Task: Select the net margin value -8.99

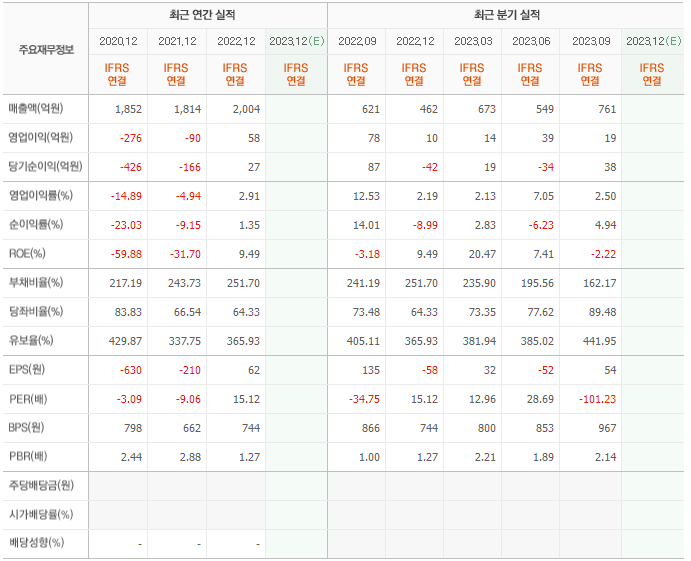Action: tap(425, 226)
